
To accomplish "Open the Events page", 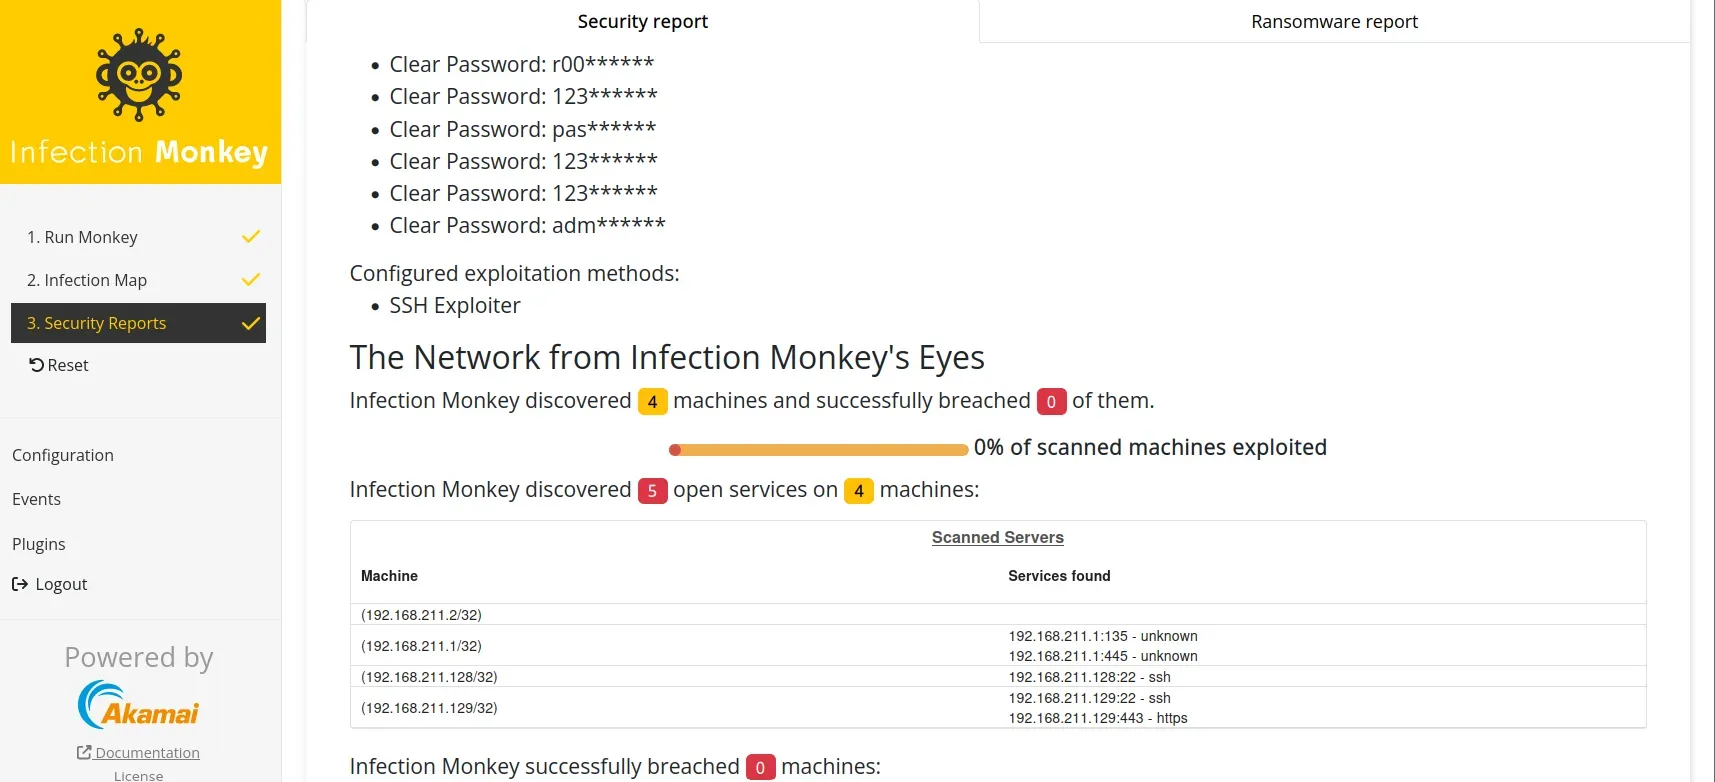I will pos(36,499).
